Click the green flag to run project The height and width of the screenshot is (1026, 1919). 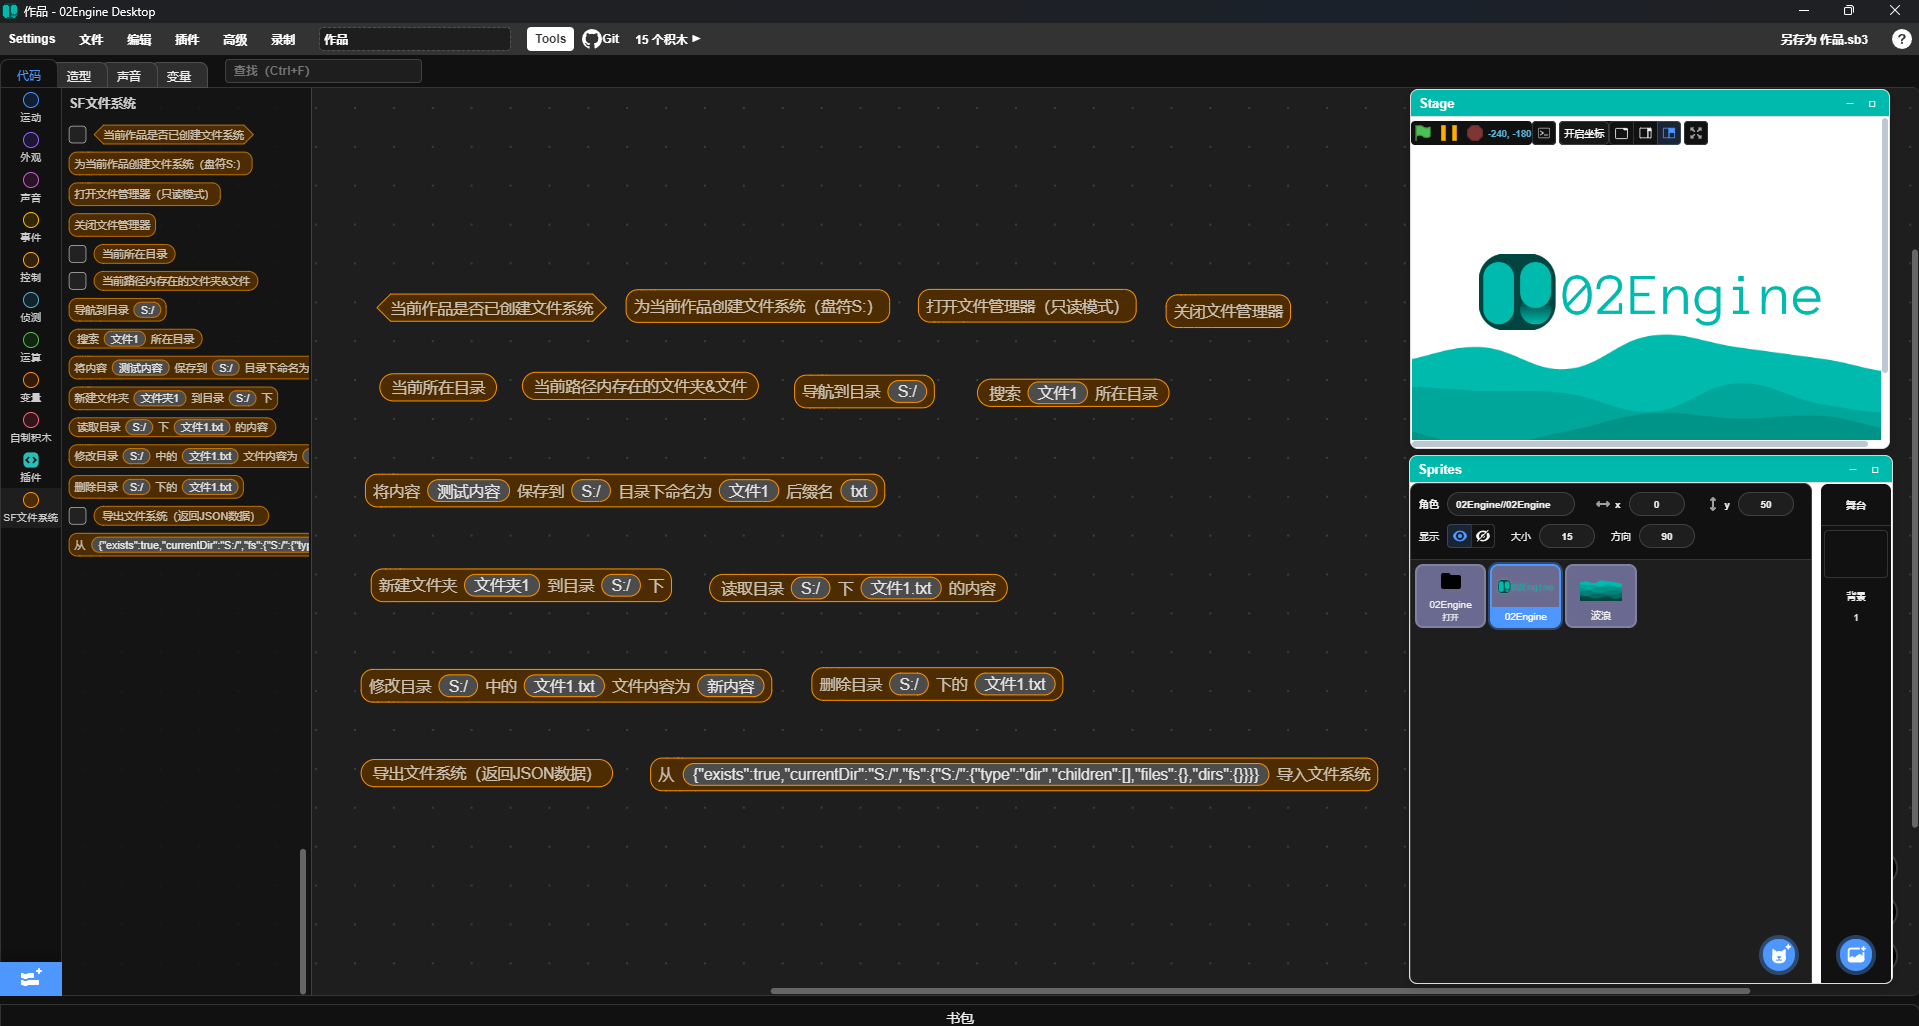tap(1423, 133)
